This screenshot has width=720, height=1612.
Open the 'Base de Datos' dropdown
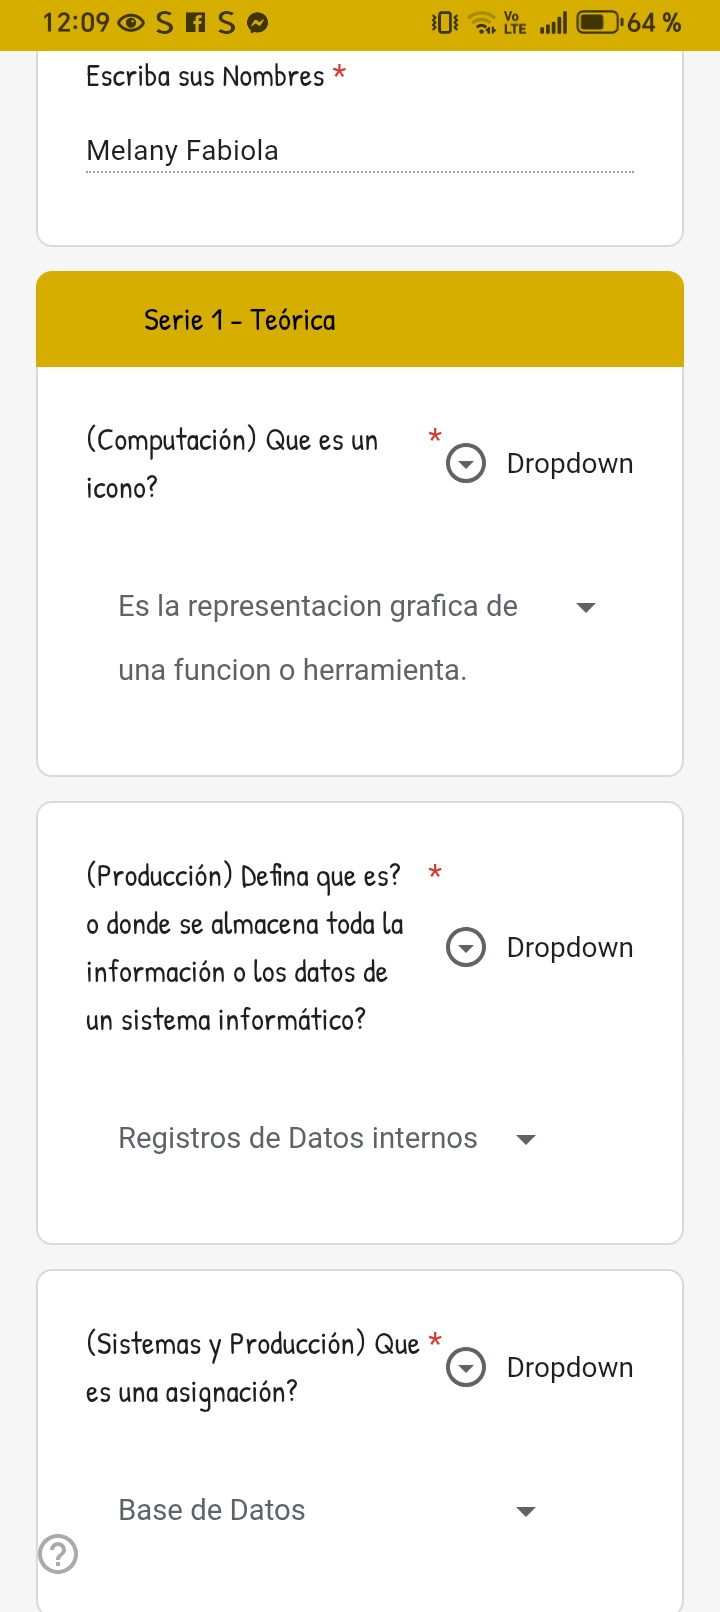tap(526, 1511)
